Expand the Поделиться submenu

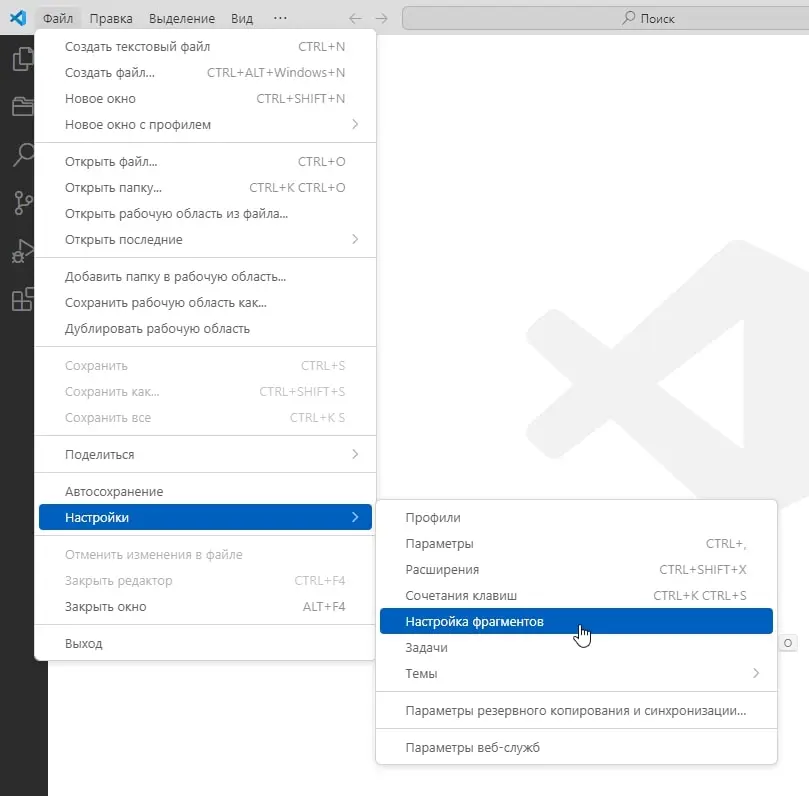(x=205, y=454)
